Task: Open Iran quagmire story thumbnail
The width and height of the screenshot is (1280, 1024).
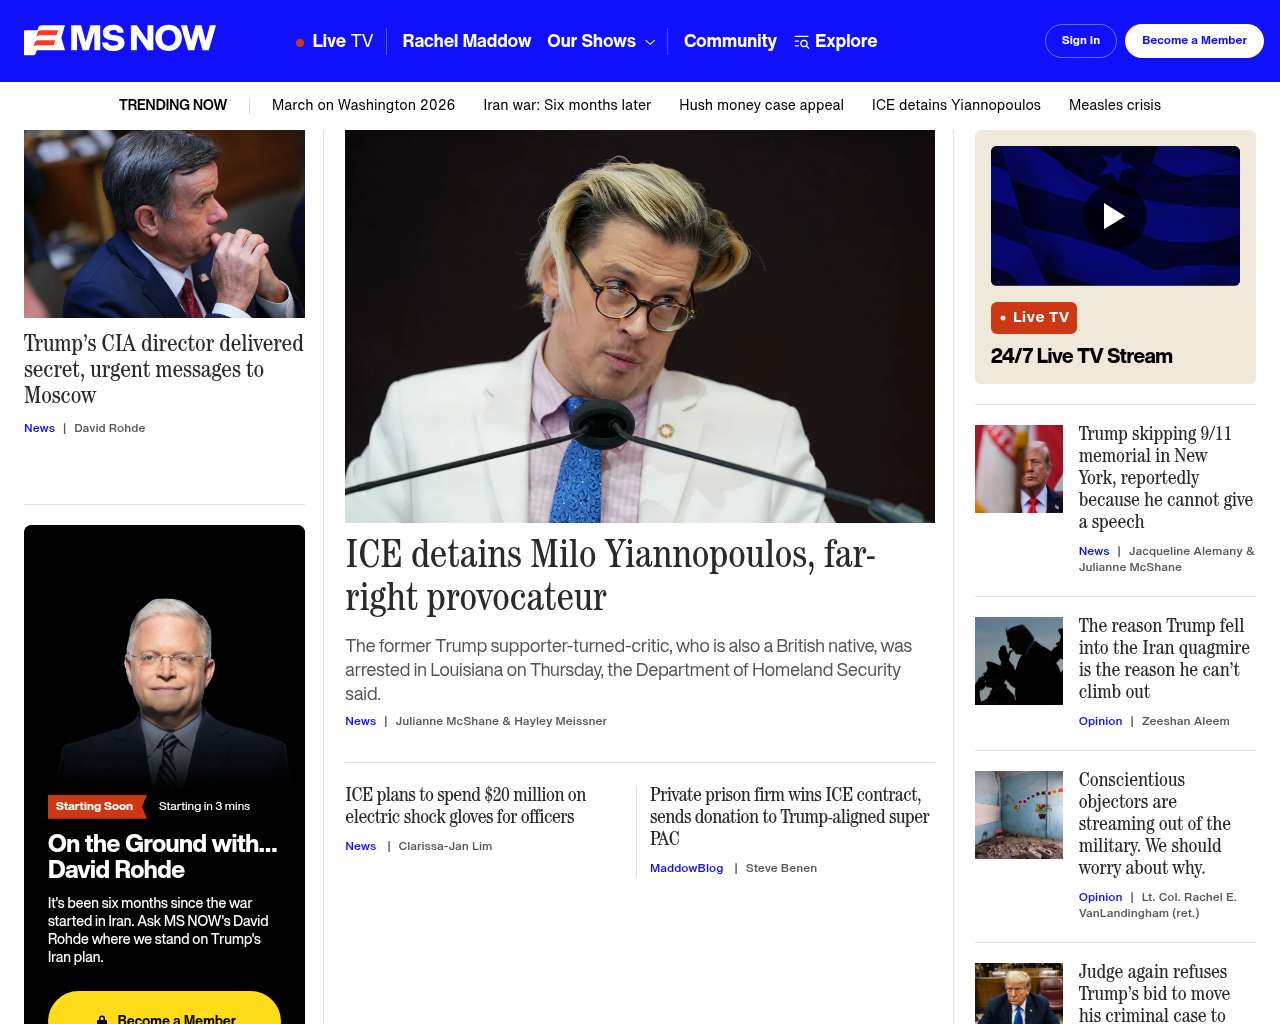Action: (1019, 661)
